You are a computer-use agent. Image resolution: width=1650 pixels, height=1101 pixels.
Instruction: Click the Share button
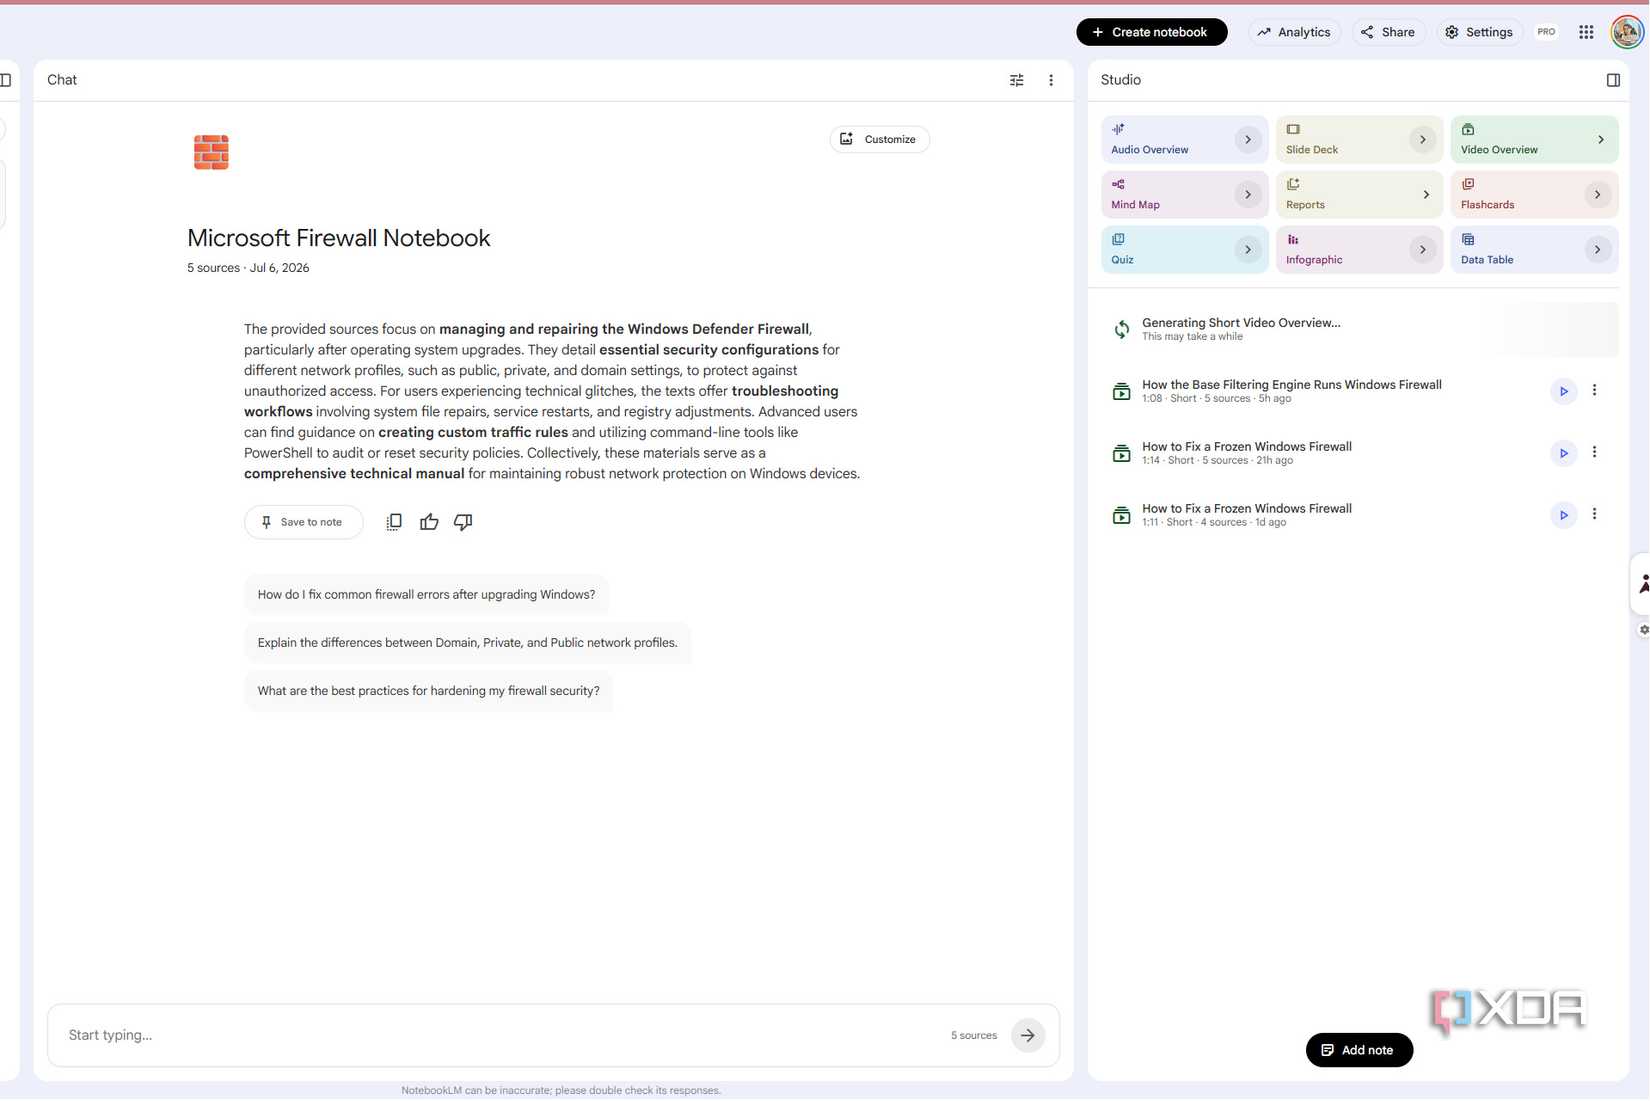click(x=1388, y=32)
